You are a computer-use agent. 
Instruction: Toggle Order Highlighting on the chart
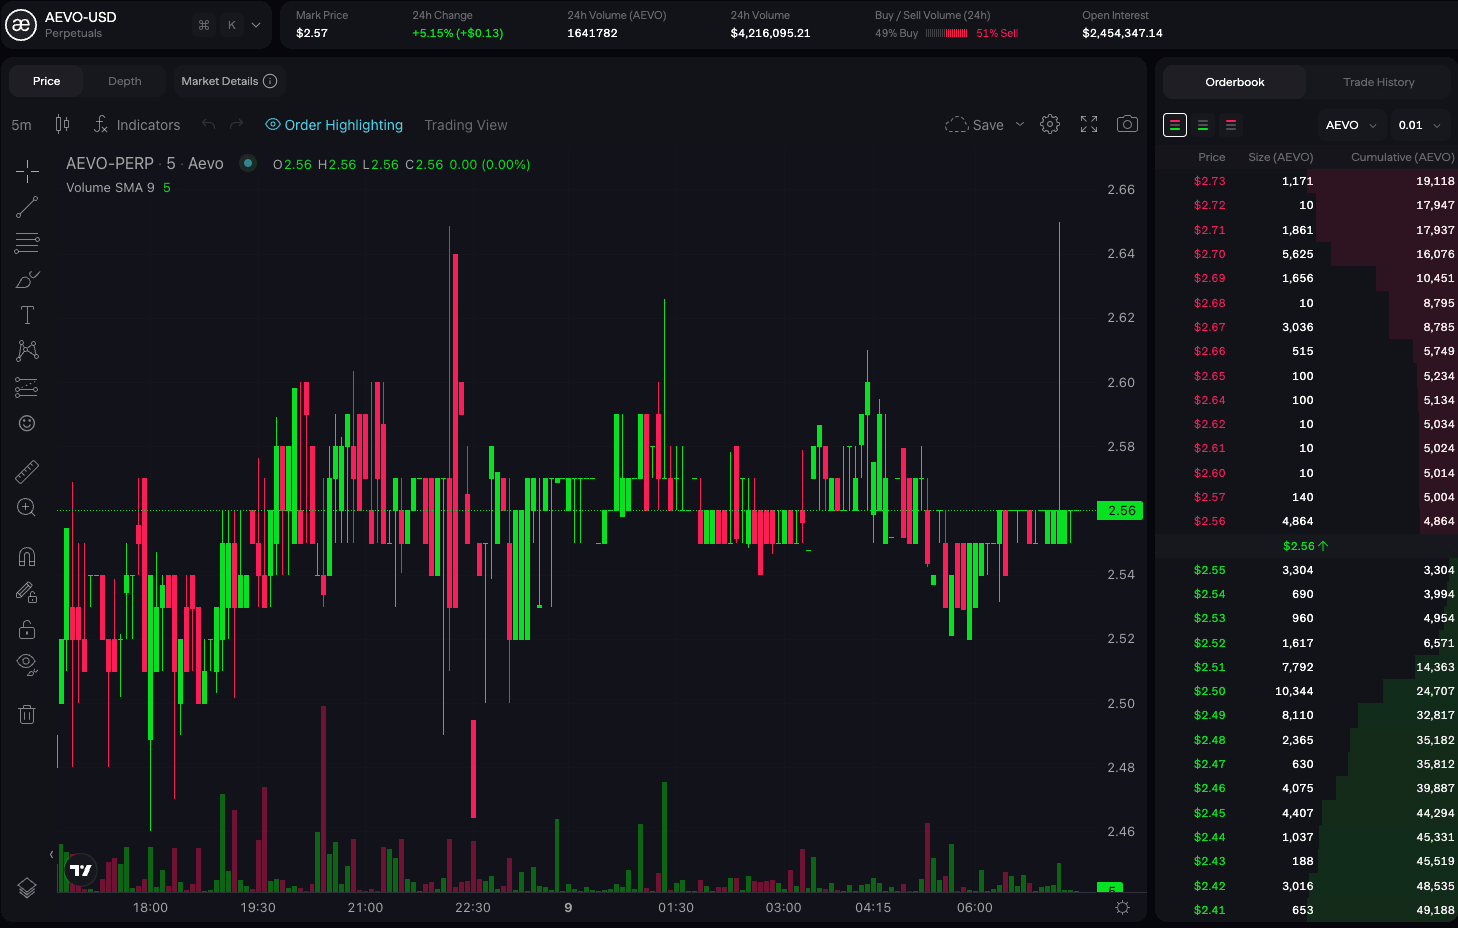(x=334, y=124)
